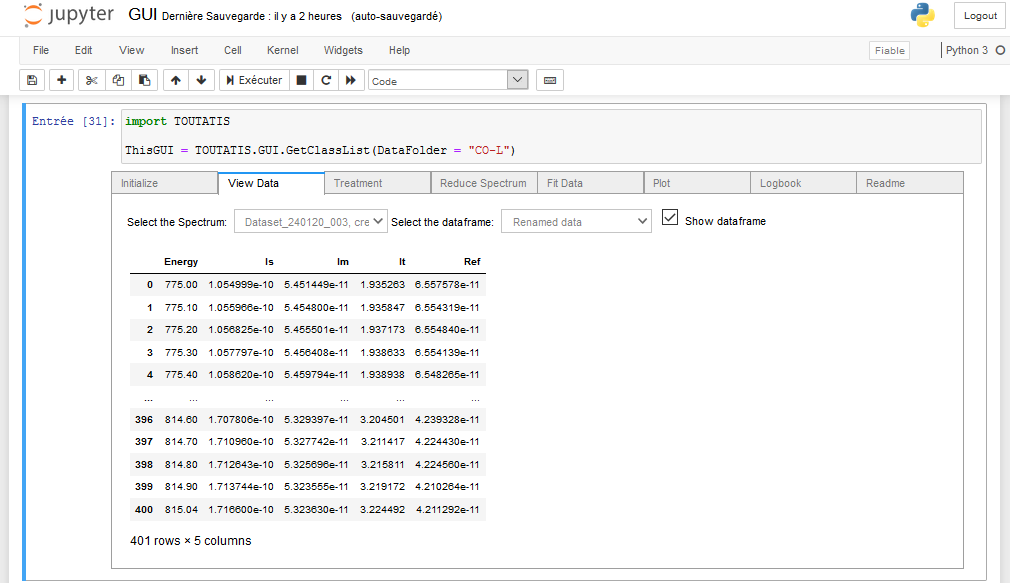Restart kernel and run all icon
Image resolution: width=1010 pixels, height=583 pixels.
point(351,81)
